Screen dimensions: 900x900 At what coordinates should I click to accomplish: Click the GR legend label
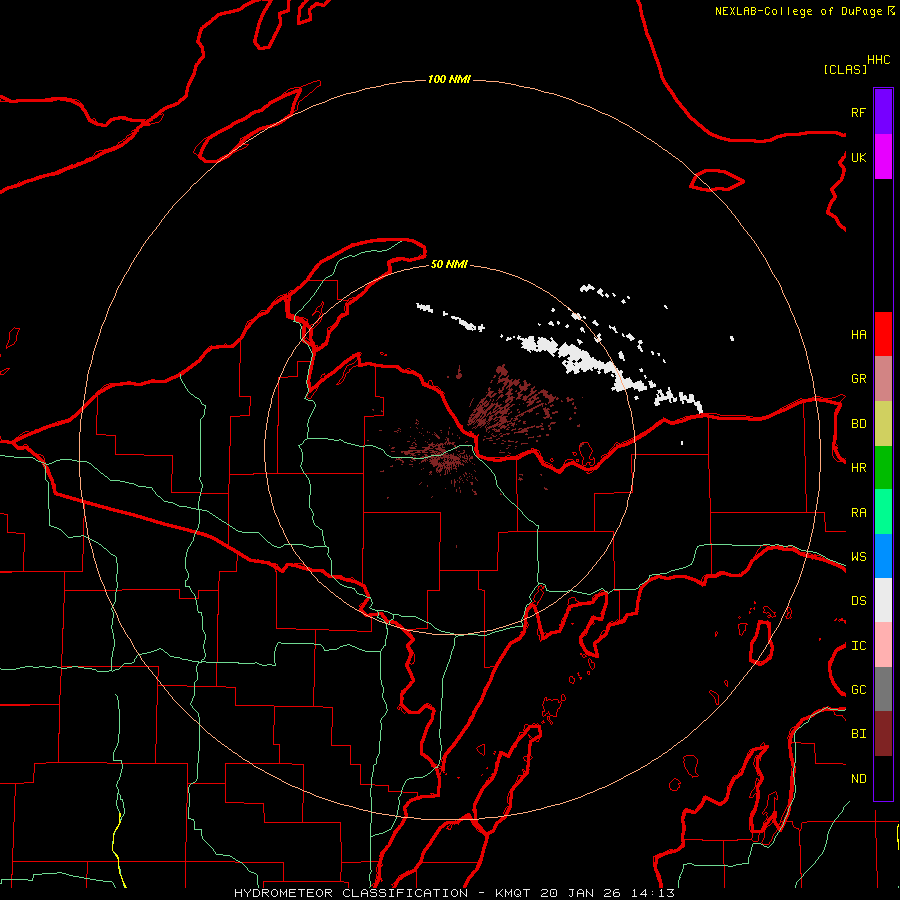click(x=858, y=379)
